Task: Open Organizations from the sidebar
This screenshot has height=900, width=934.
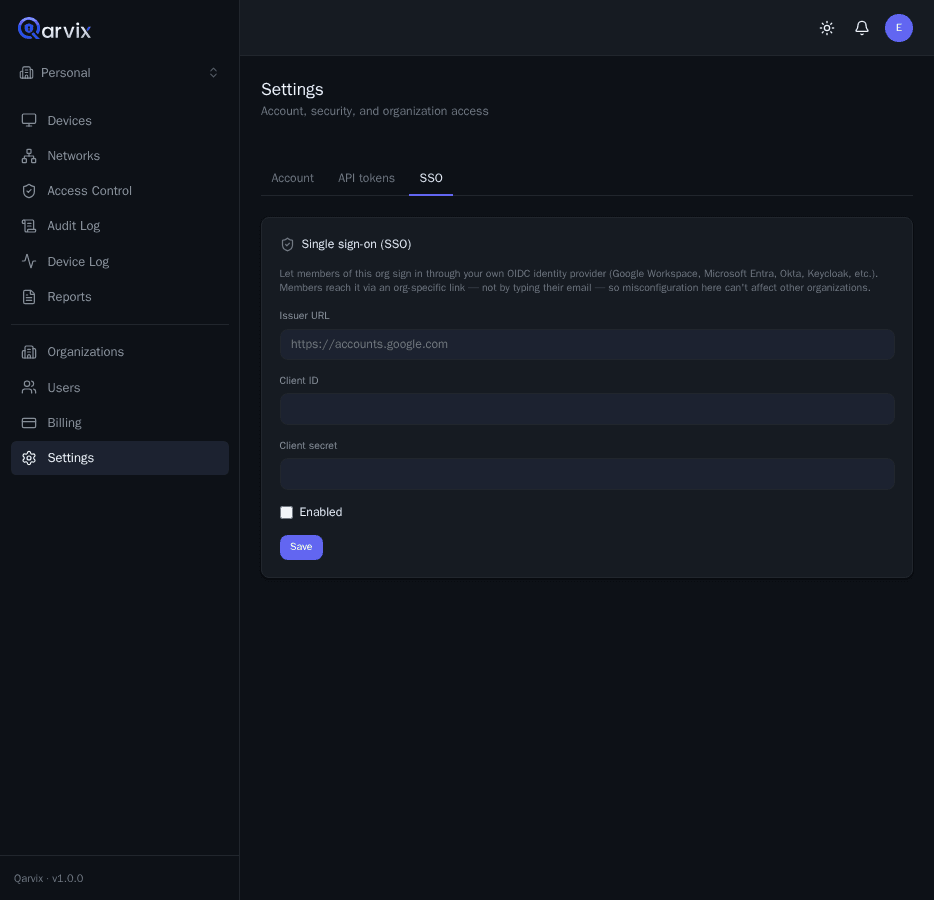Action: (120, 352)
